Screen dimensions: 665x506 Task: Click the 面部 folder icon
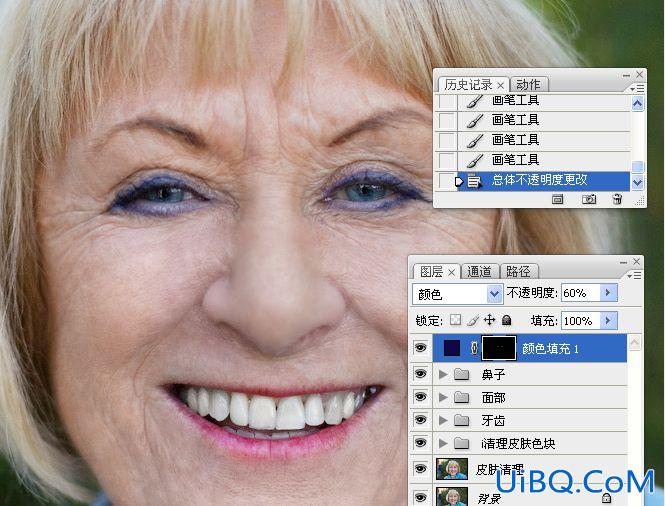(x=461, y=397)
